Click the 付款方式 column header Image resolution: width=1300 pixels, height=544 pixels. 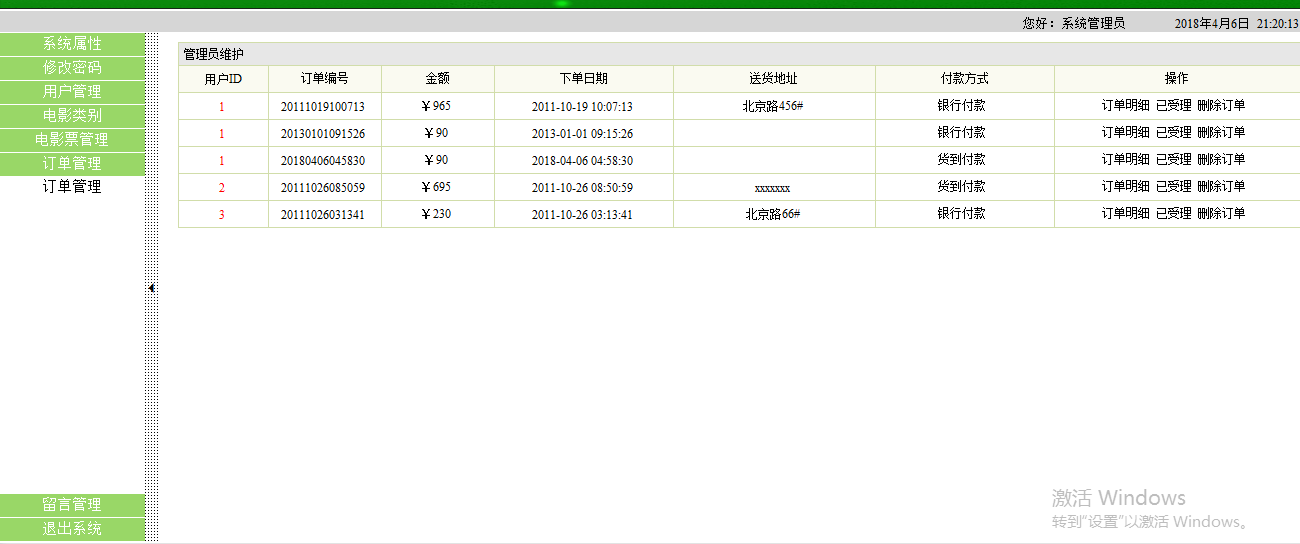[965, 78]
